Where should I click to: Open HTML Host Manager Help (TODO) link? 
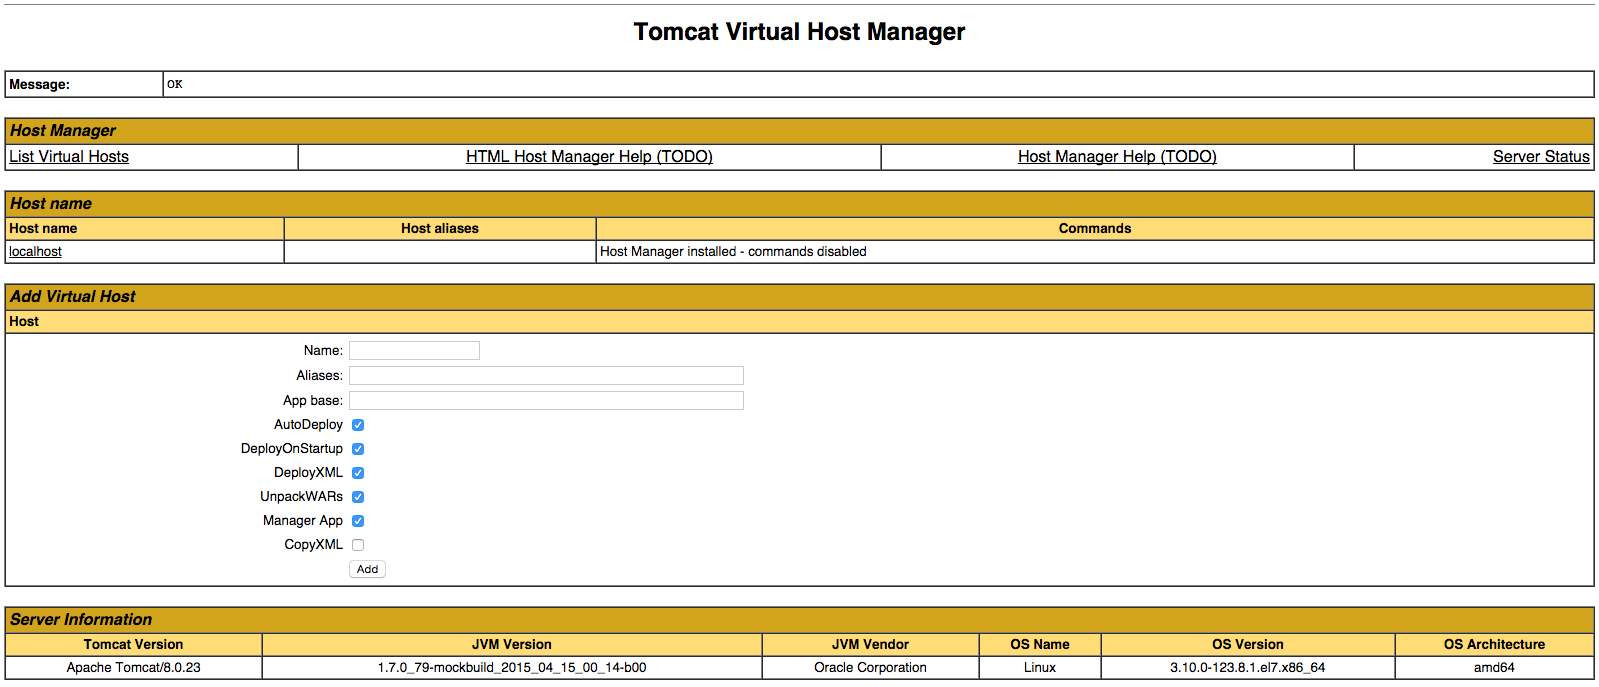589,157
